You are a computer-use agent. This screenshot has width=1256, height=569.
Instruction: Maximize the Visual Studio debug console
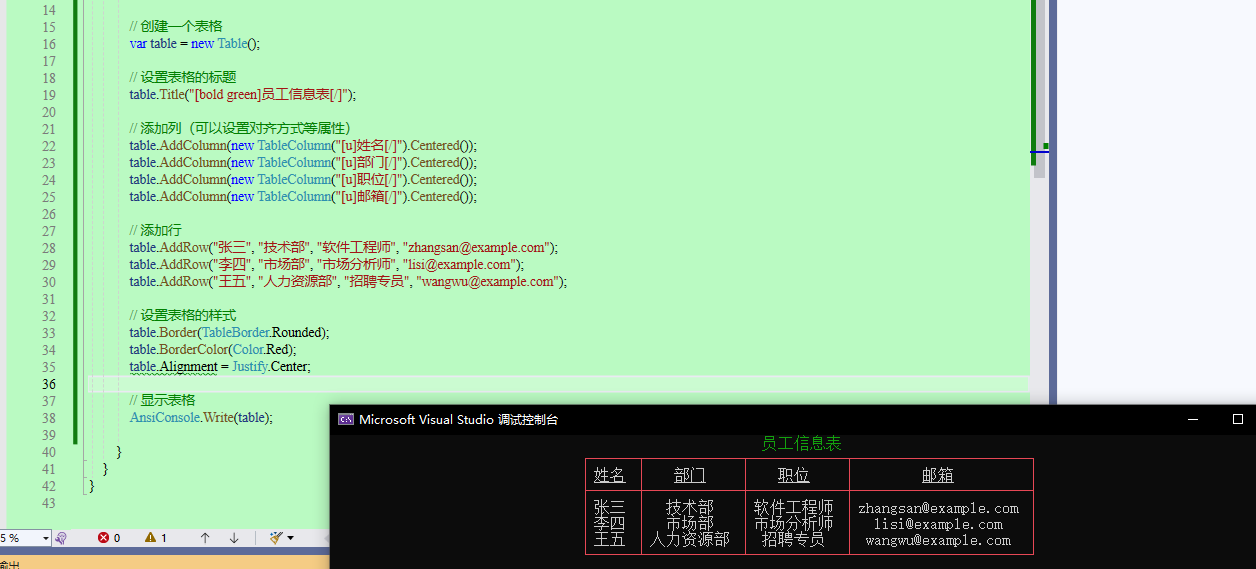[1238, 420]
